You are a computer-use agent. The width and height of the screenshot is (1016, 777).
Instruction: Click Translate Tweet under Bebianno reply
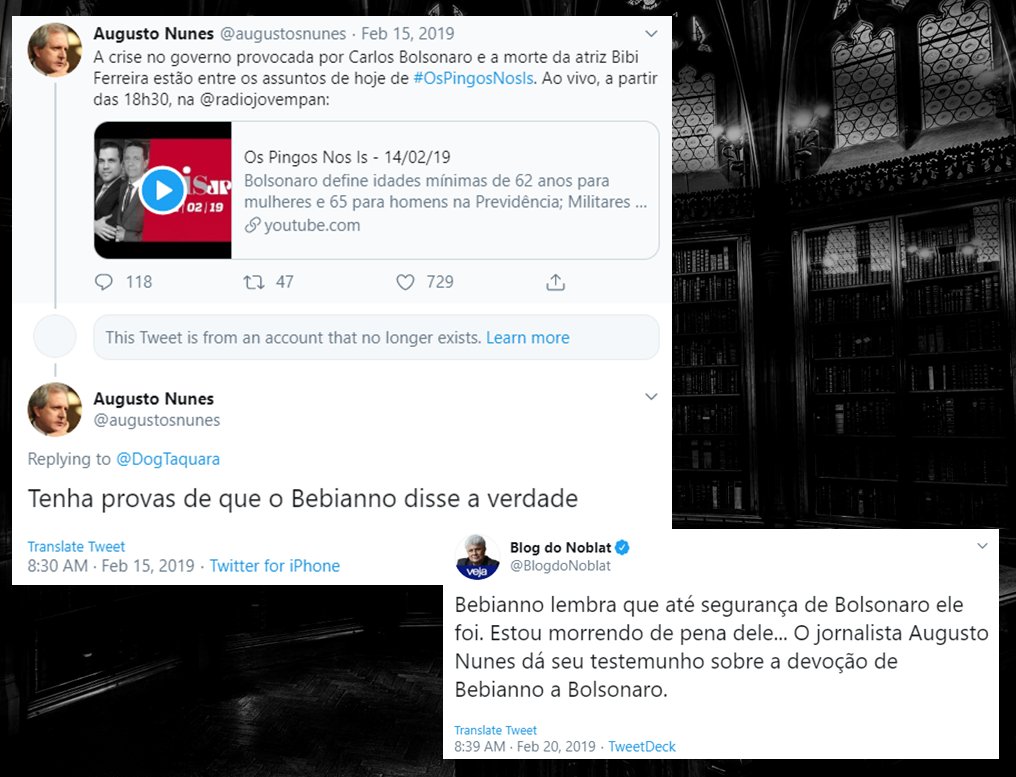[76, 546]
